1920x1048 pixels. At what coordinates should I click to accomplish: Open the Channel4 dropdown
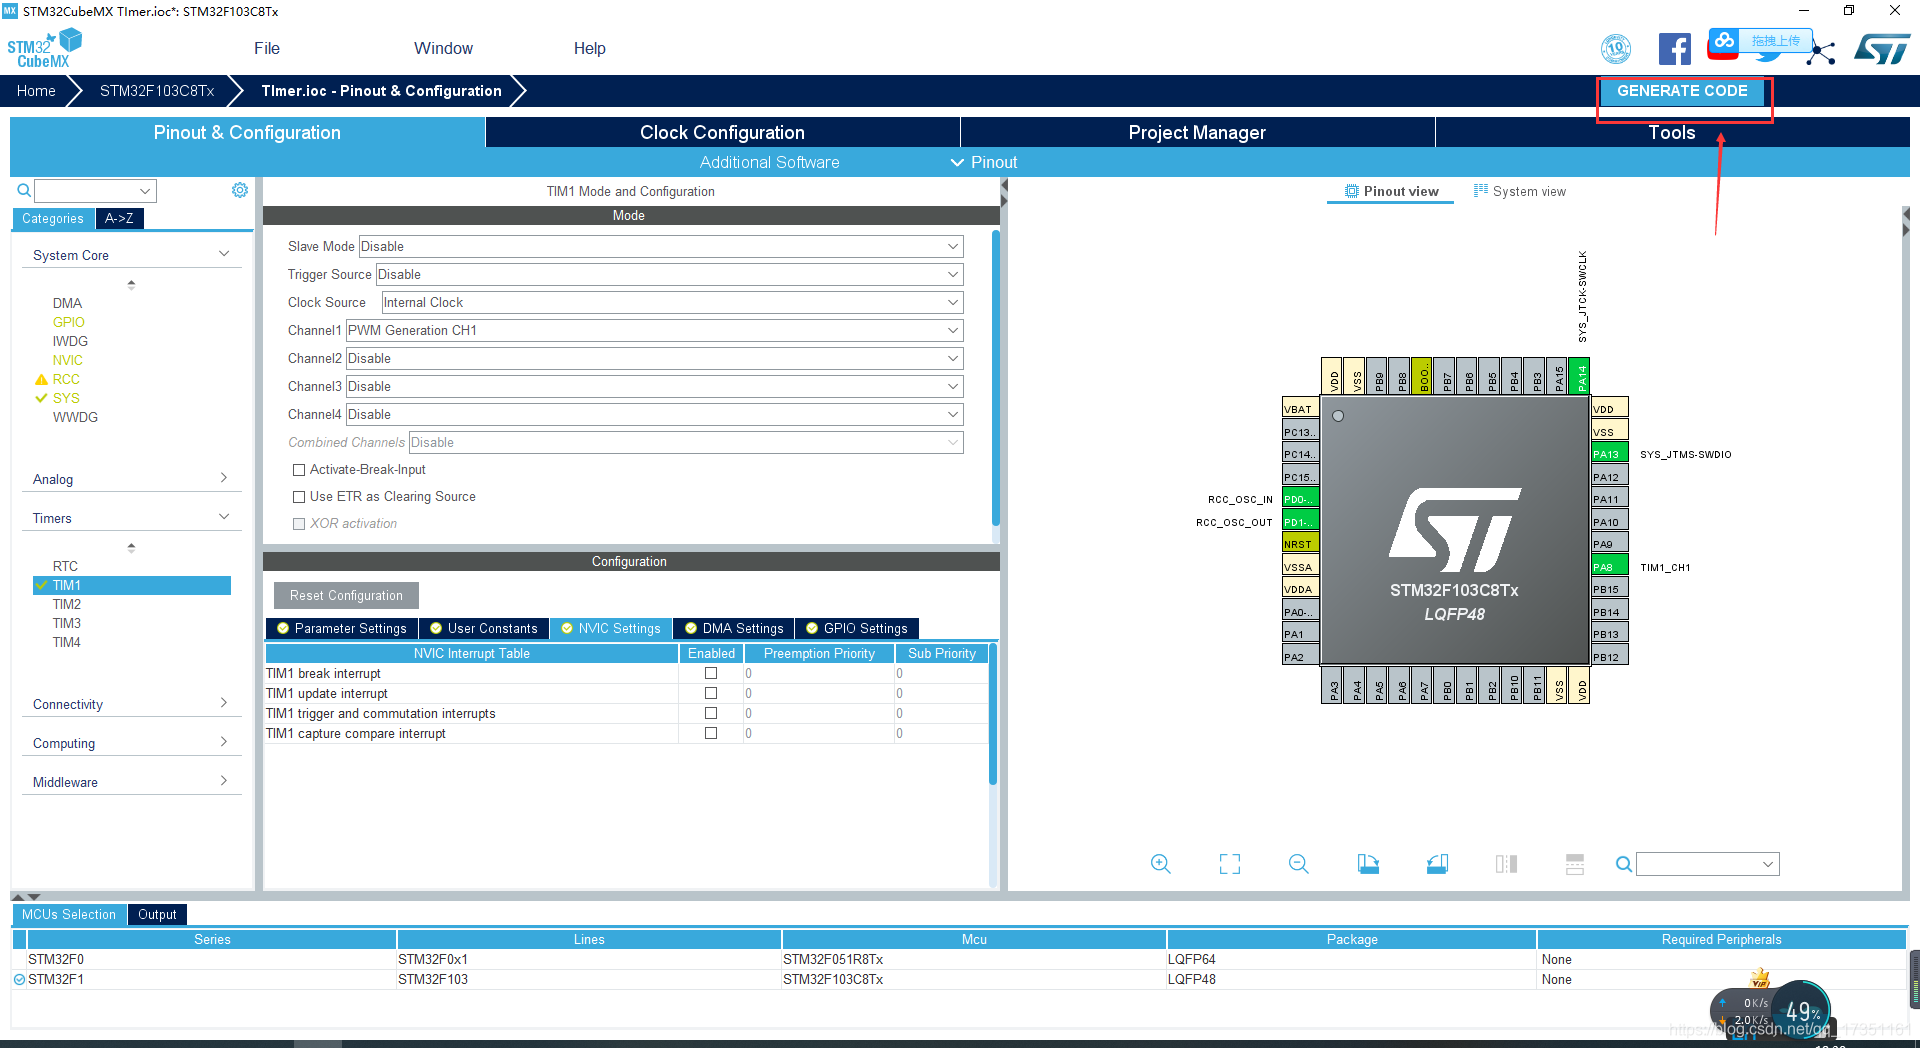[654, 414]
